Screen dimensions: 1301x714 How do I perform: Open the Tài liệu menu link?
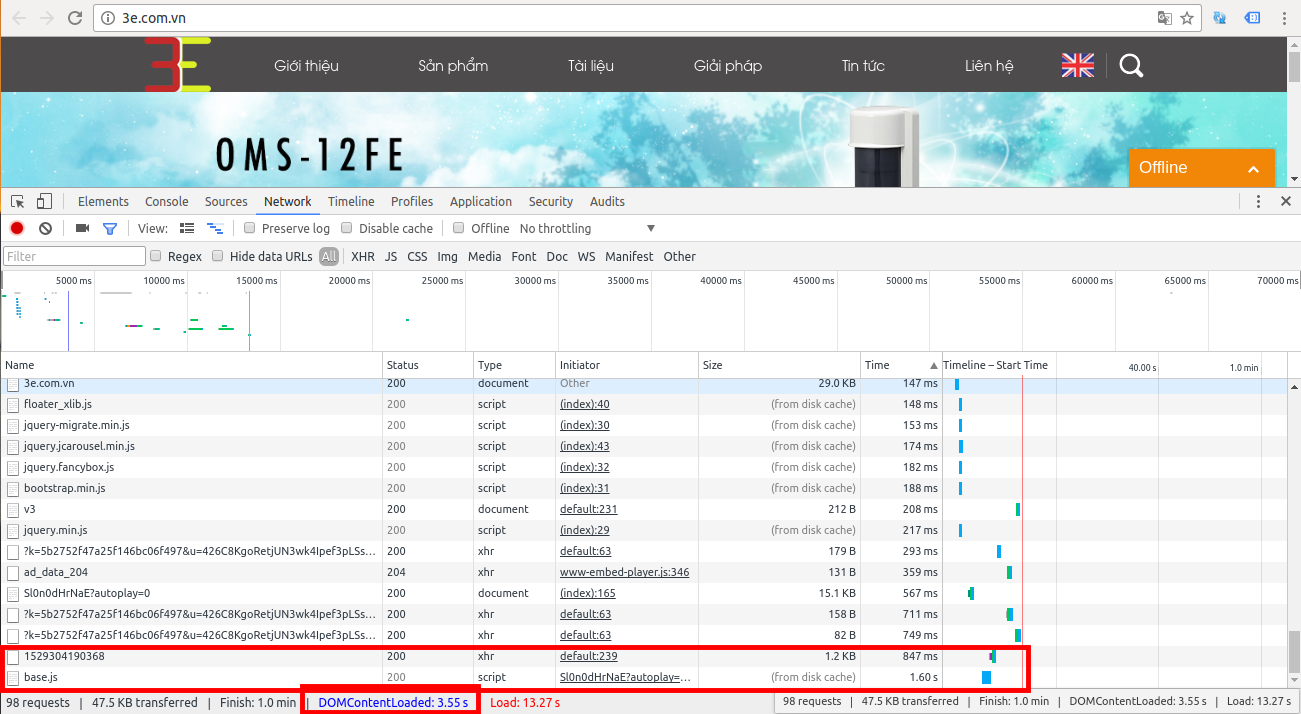(591, 66)
